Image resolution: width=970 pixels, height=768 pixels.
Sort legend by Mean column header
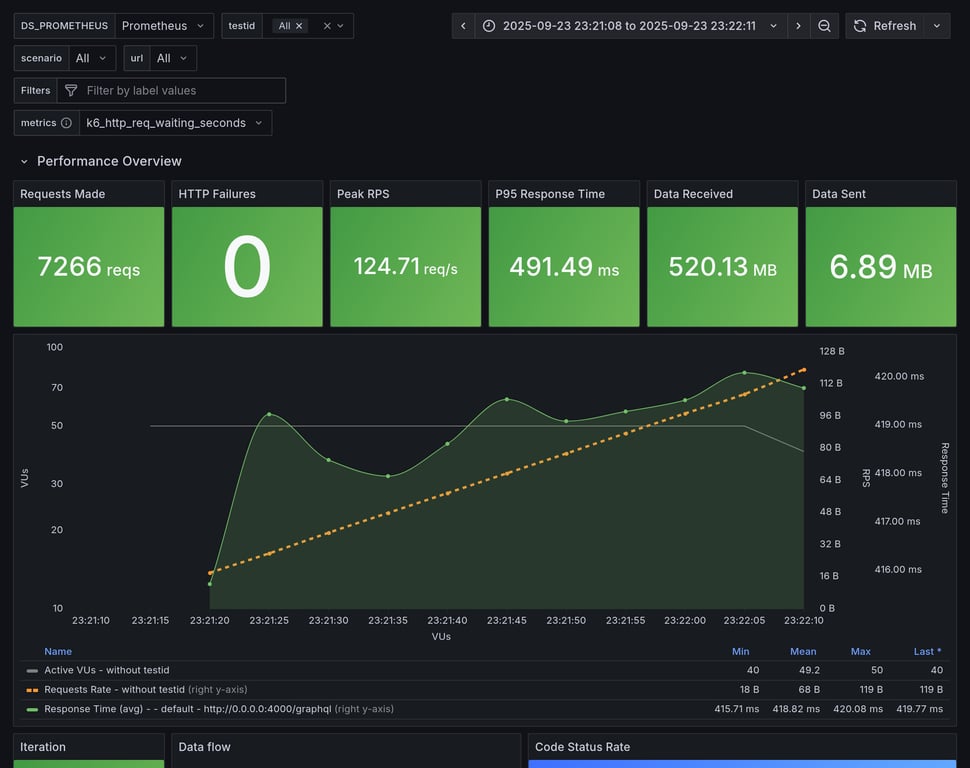click(x=803, y=651)
